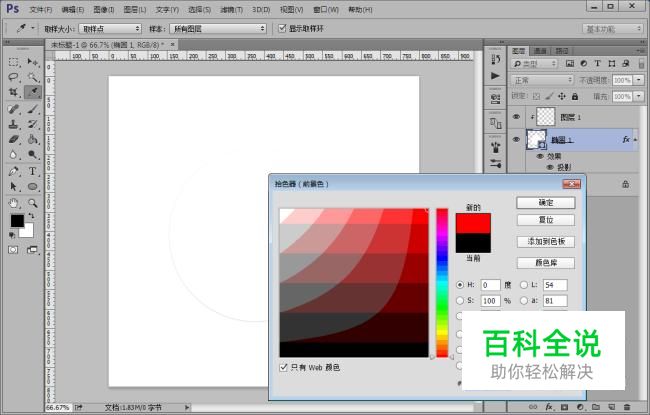Toggle Quick Mask mode
The height and width of the screenshot is (415, 650).
click(x=13, y=250)
